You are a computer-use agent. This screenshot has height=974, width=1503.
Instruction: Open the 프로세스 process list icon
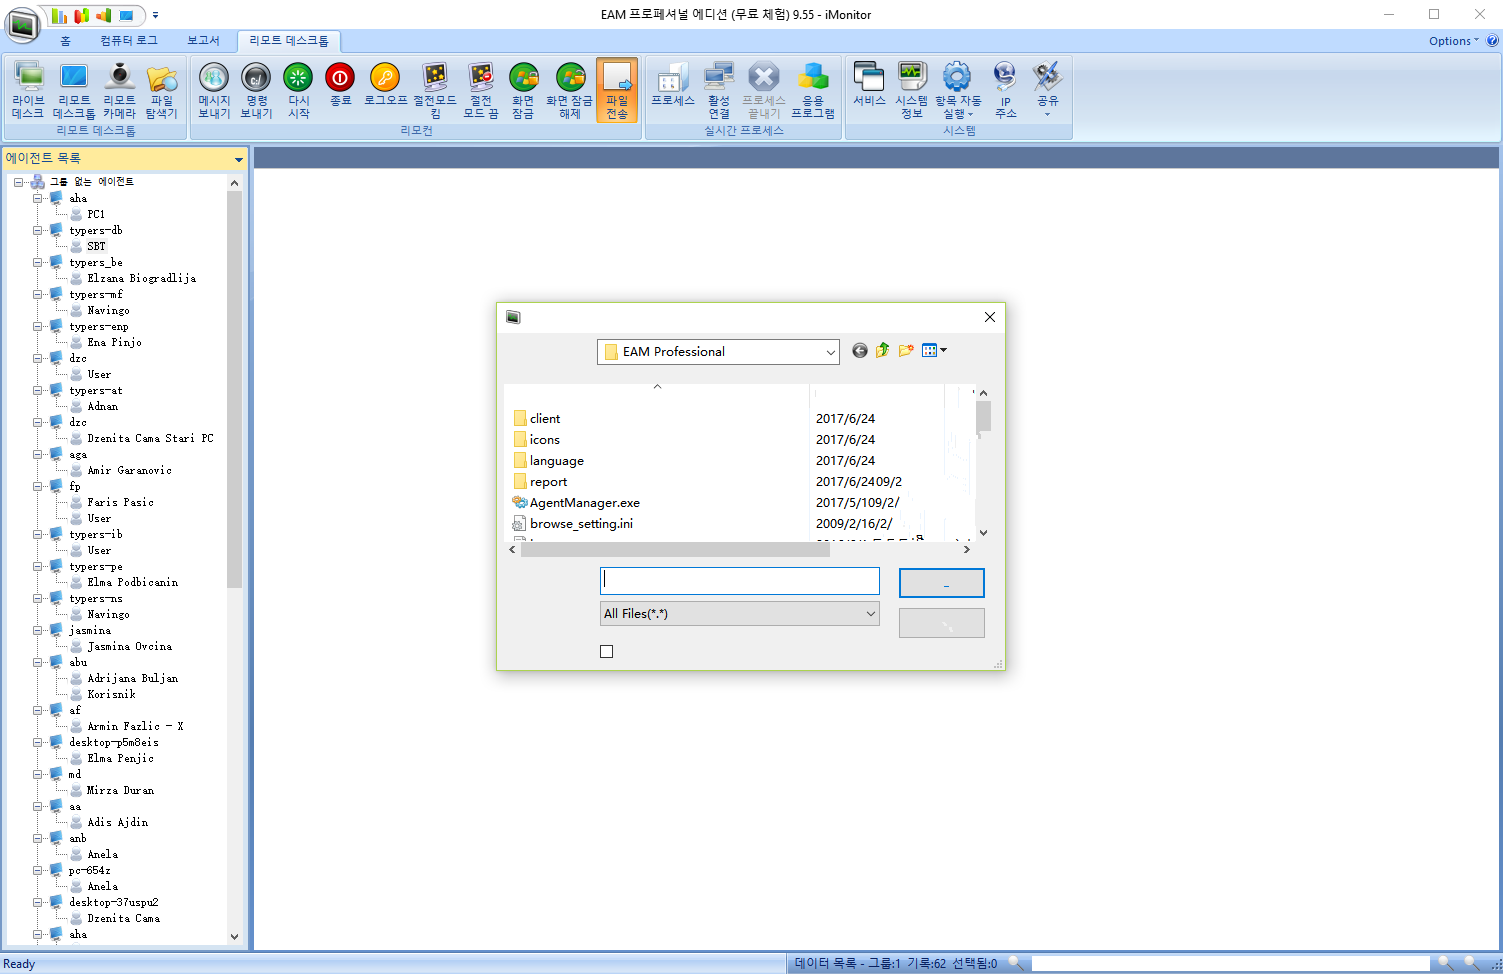click(x=672, y=84)
